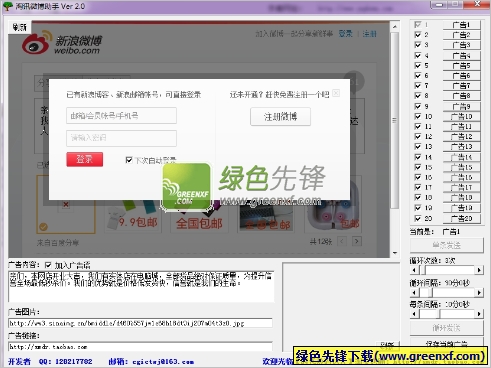
Task: Go to previous image page arrow
Action: tap(342, 241)
